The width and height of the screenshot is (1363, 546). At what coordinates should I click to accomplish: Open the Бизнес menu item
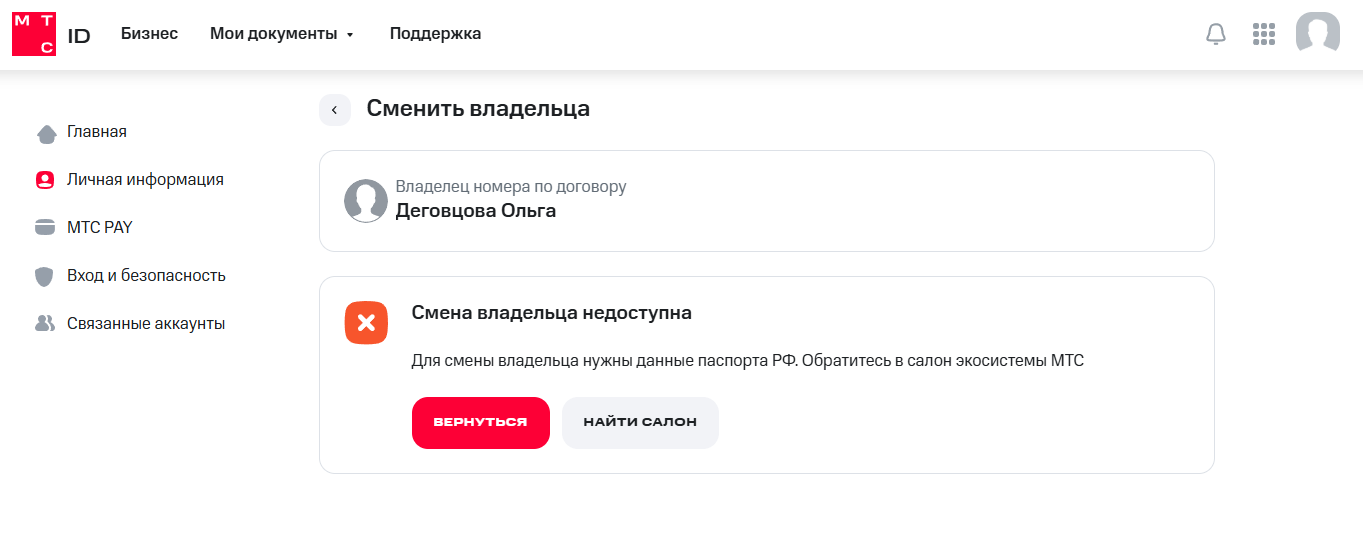[x=149, y=34]
